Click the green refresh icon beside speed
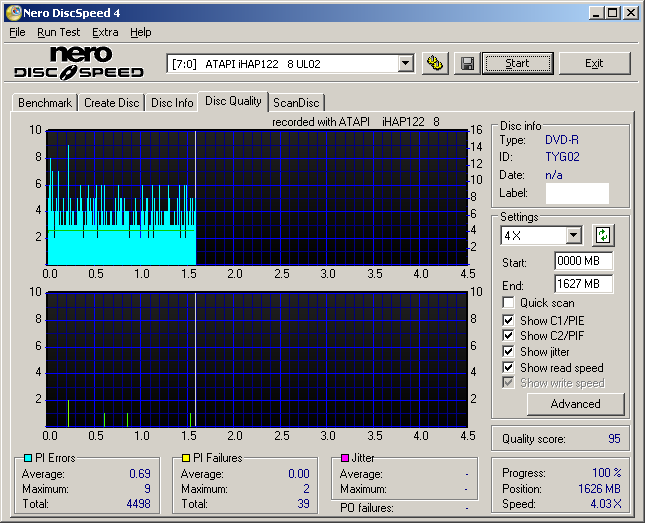Image resolution: width=645 pixels, height=523 pixels. [602, 236]
